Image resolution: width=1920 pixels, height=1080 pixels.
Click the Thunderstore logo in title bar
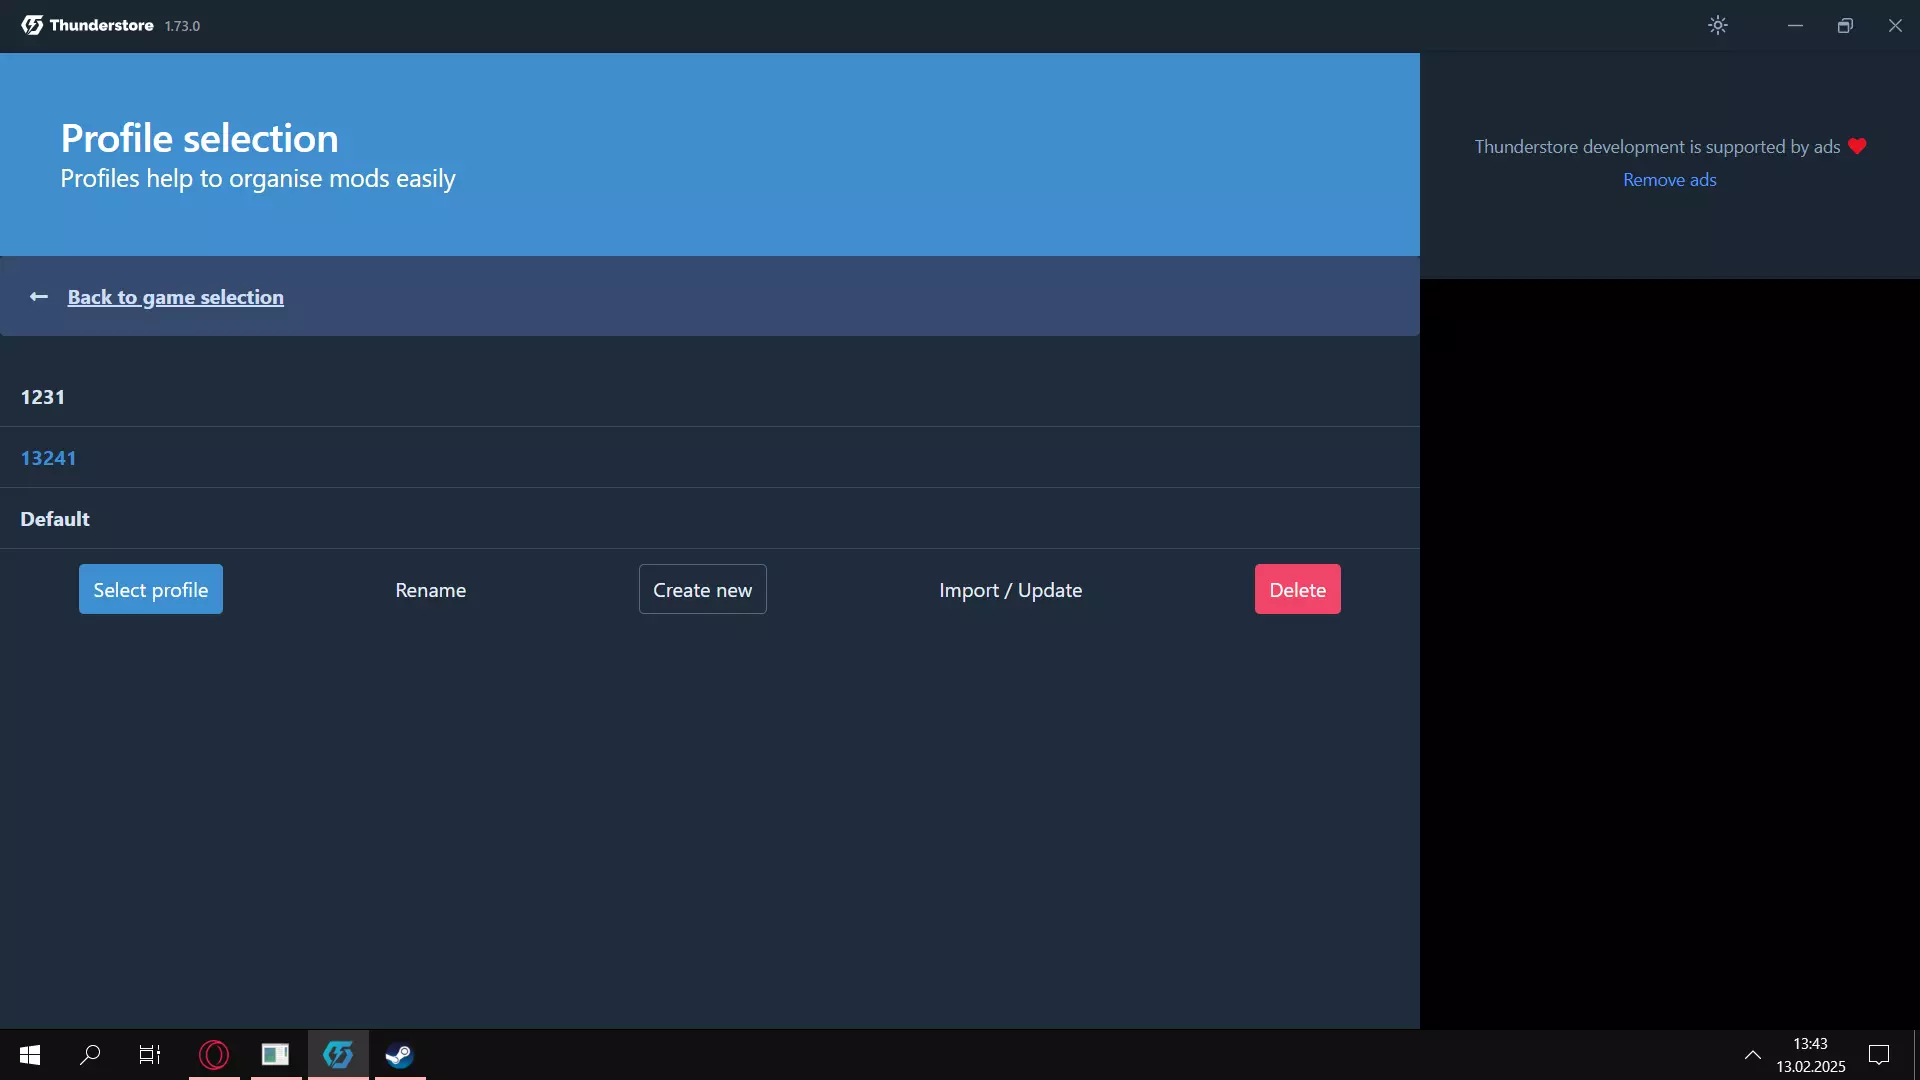pyautogui.click(x=32, y=25)
